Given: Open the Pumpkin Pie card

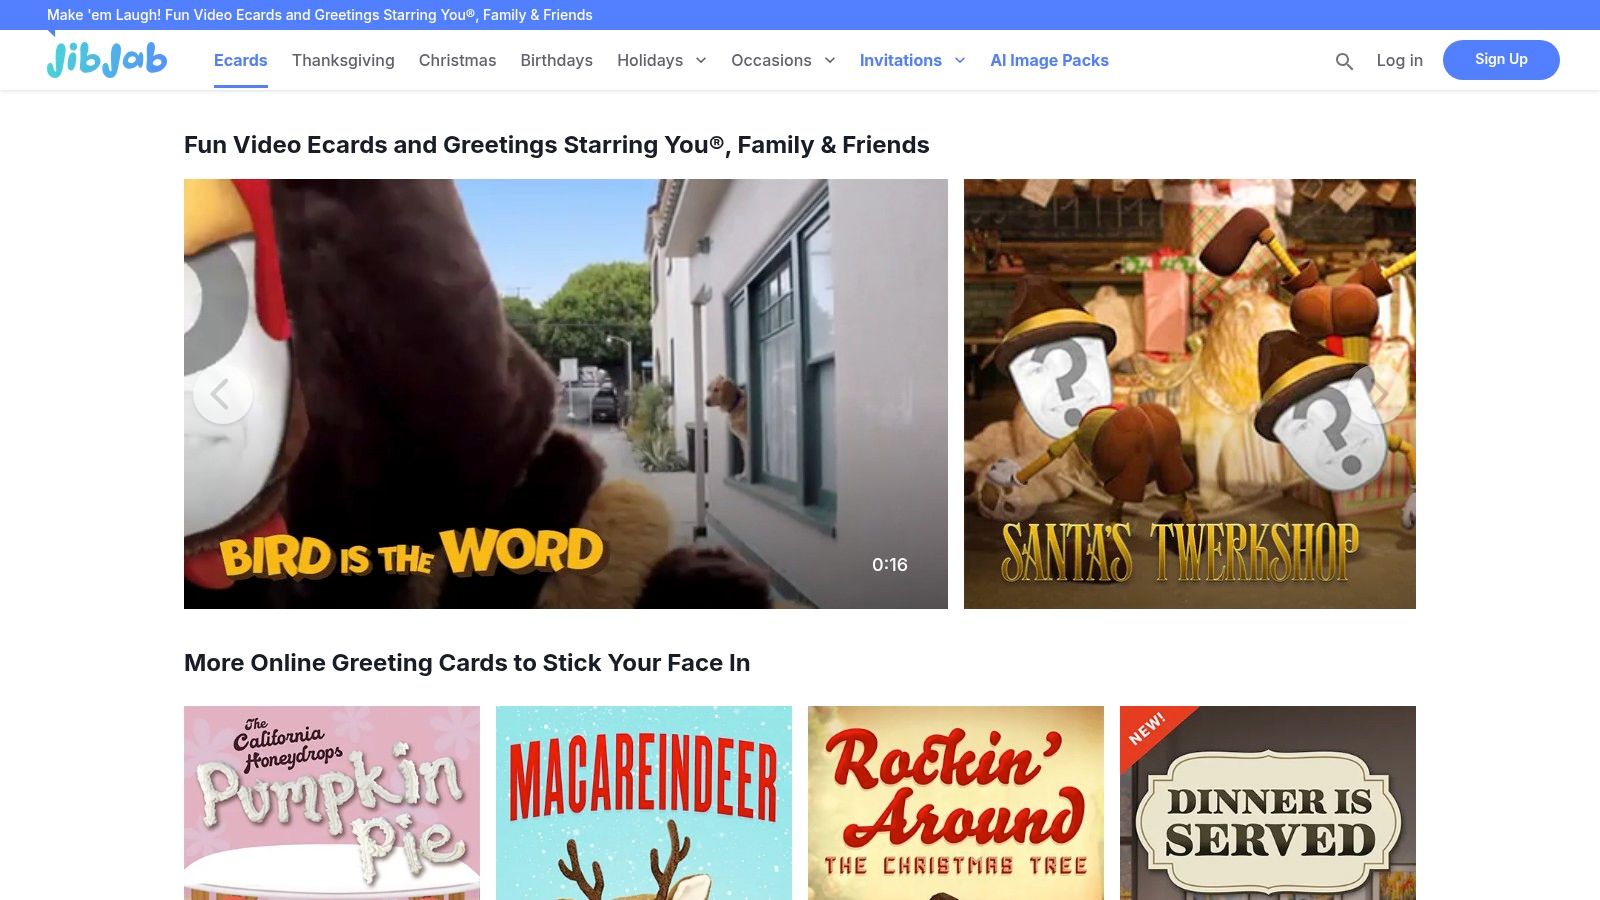Looking at the screenshot, I should tap(332, 803).
